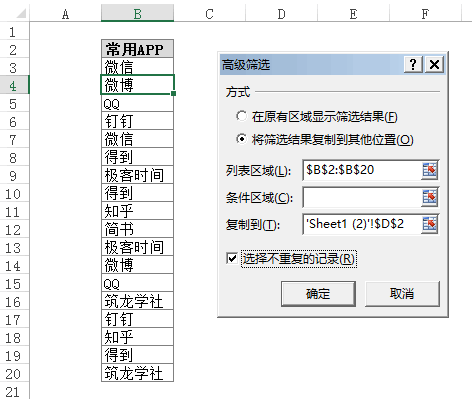Cancel dialog with 取消 button

(402, 294)
